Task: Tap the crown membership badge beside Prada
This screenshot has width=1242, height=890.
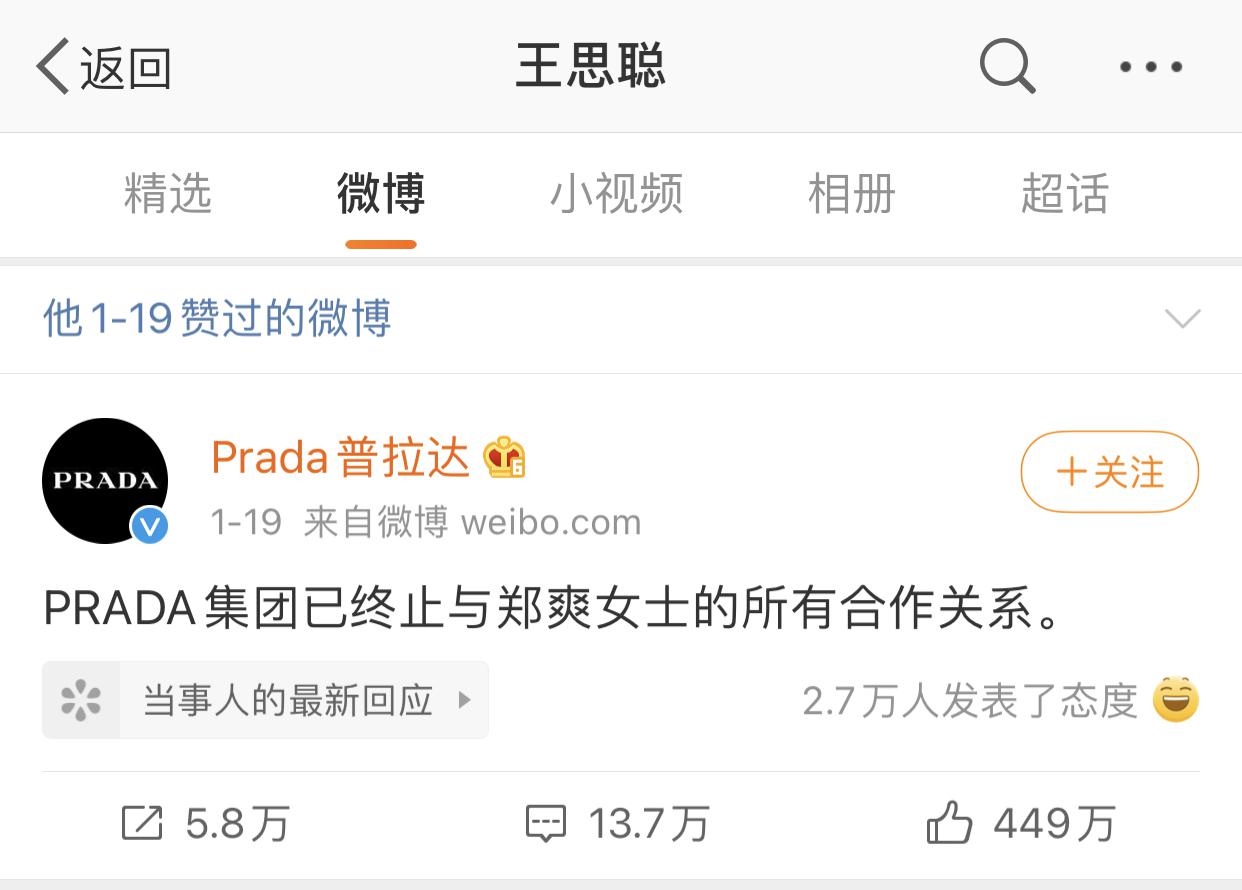Action: click(x=505, y=458)
